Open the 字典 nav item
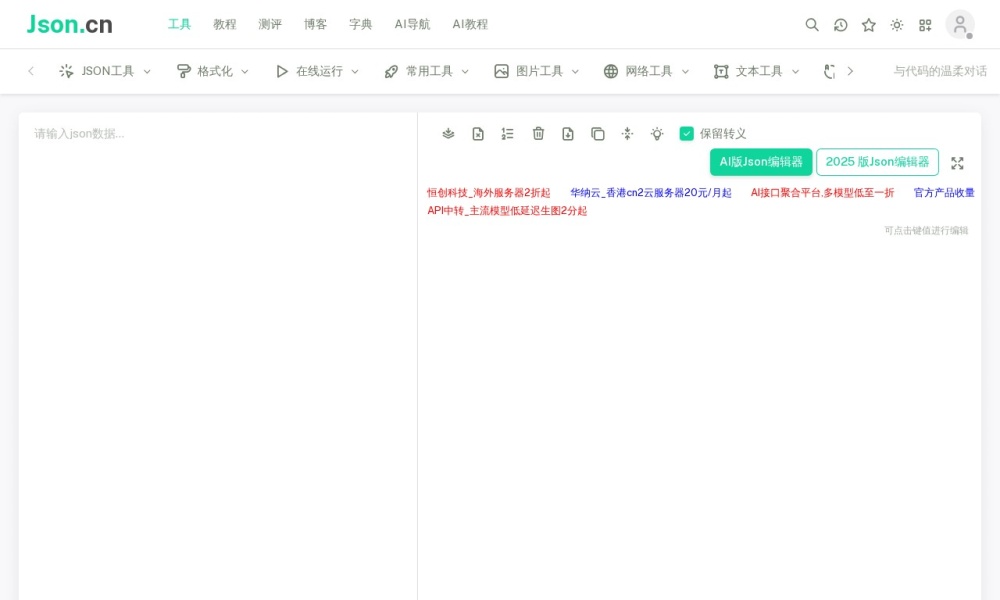Viewport: 1000px width, 600px height. coord(360,24)
